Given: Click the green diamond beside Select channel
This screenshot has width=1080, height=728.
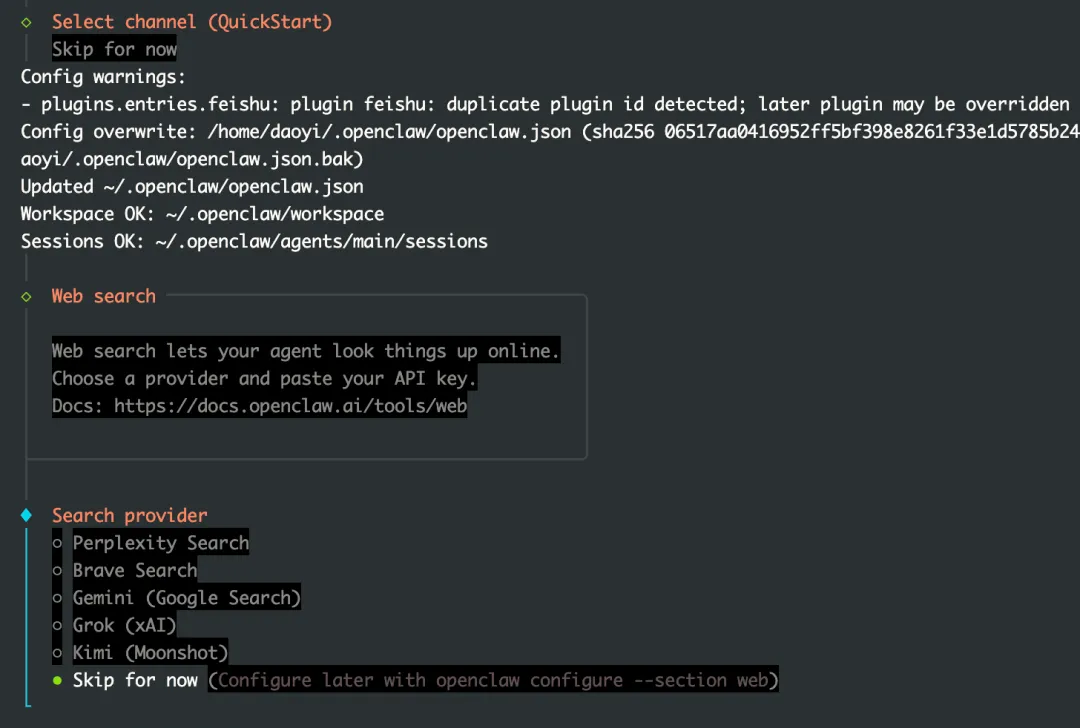Looking at the screenshot, I should click(26, 23).
